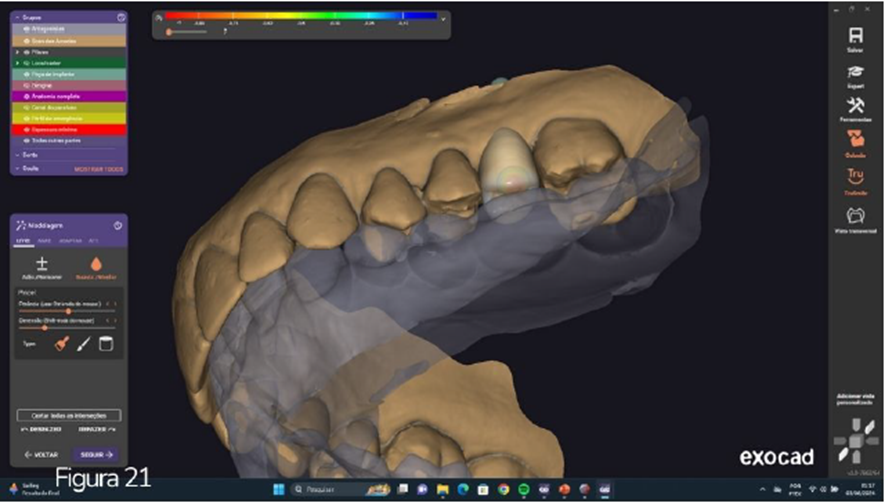Choose the orange wide brush type
This screenshot has height=503, width=885.
coord(60,343)
